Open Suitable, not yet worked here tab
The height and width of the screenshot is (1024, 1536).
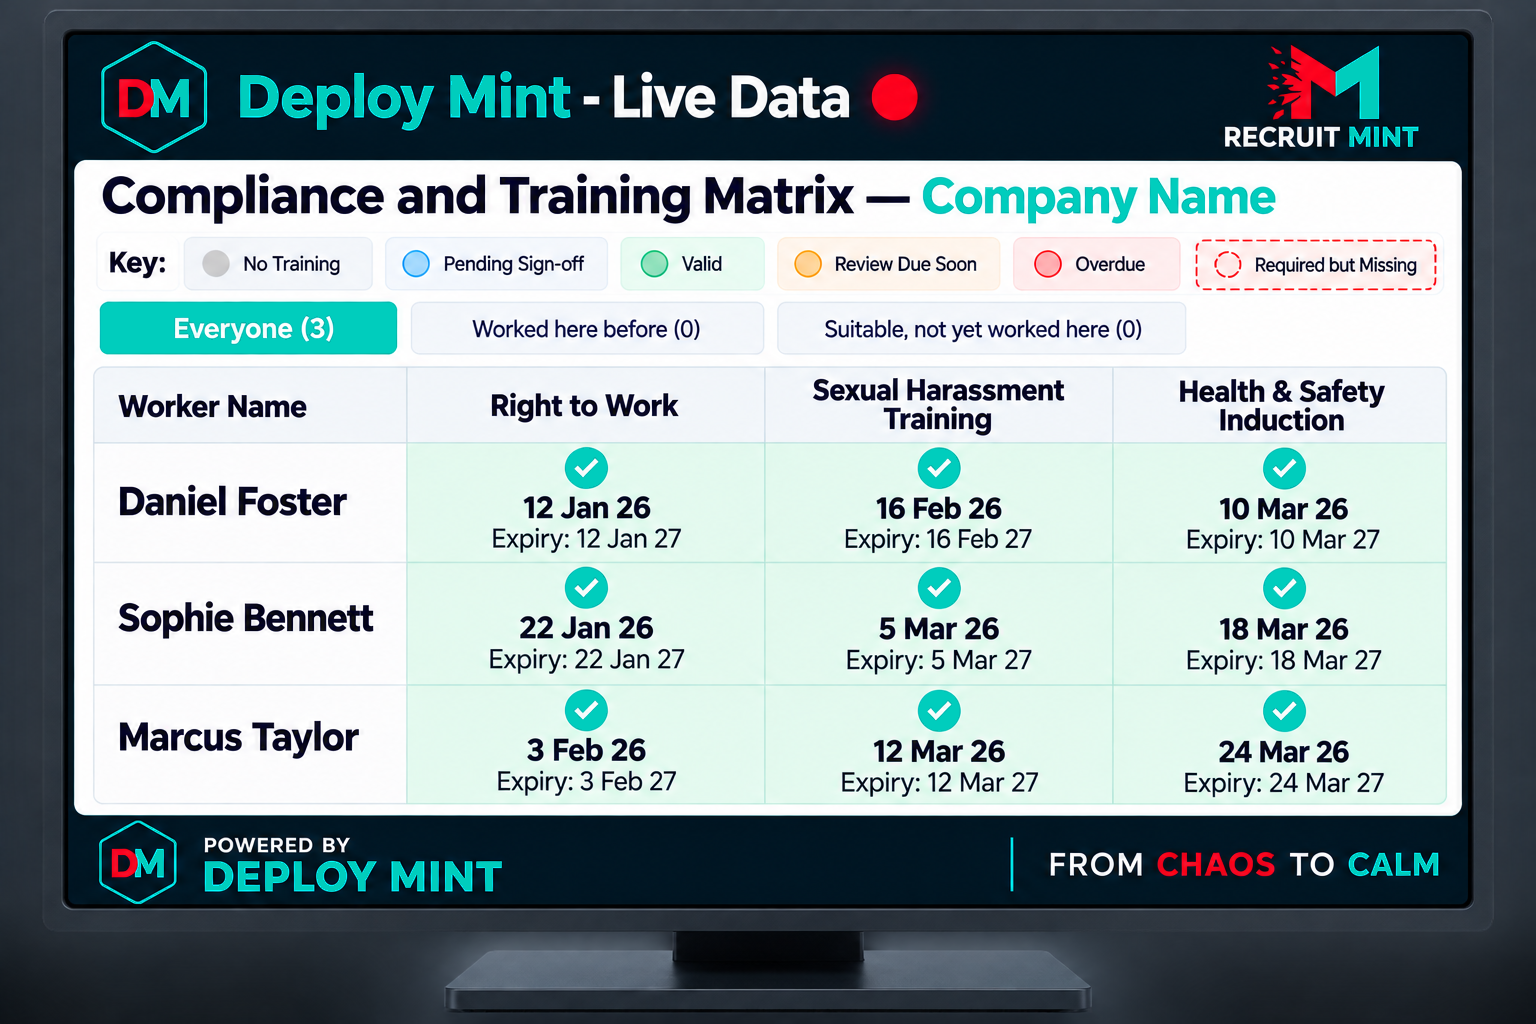click(982, 328)
